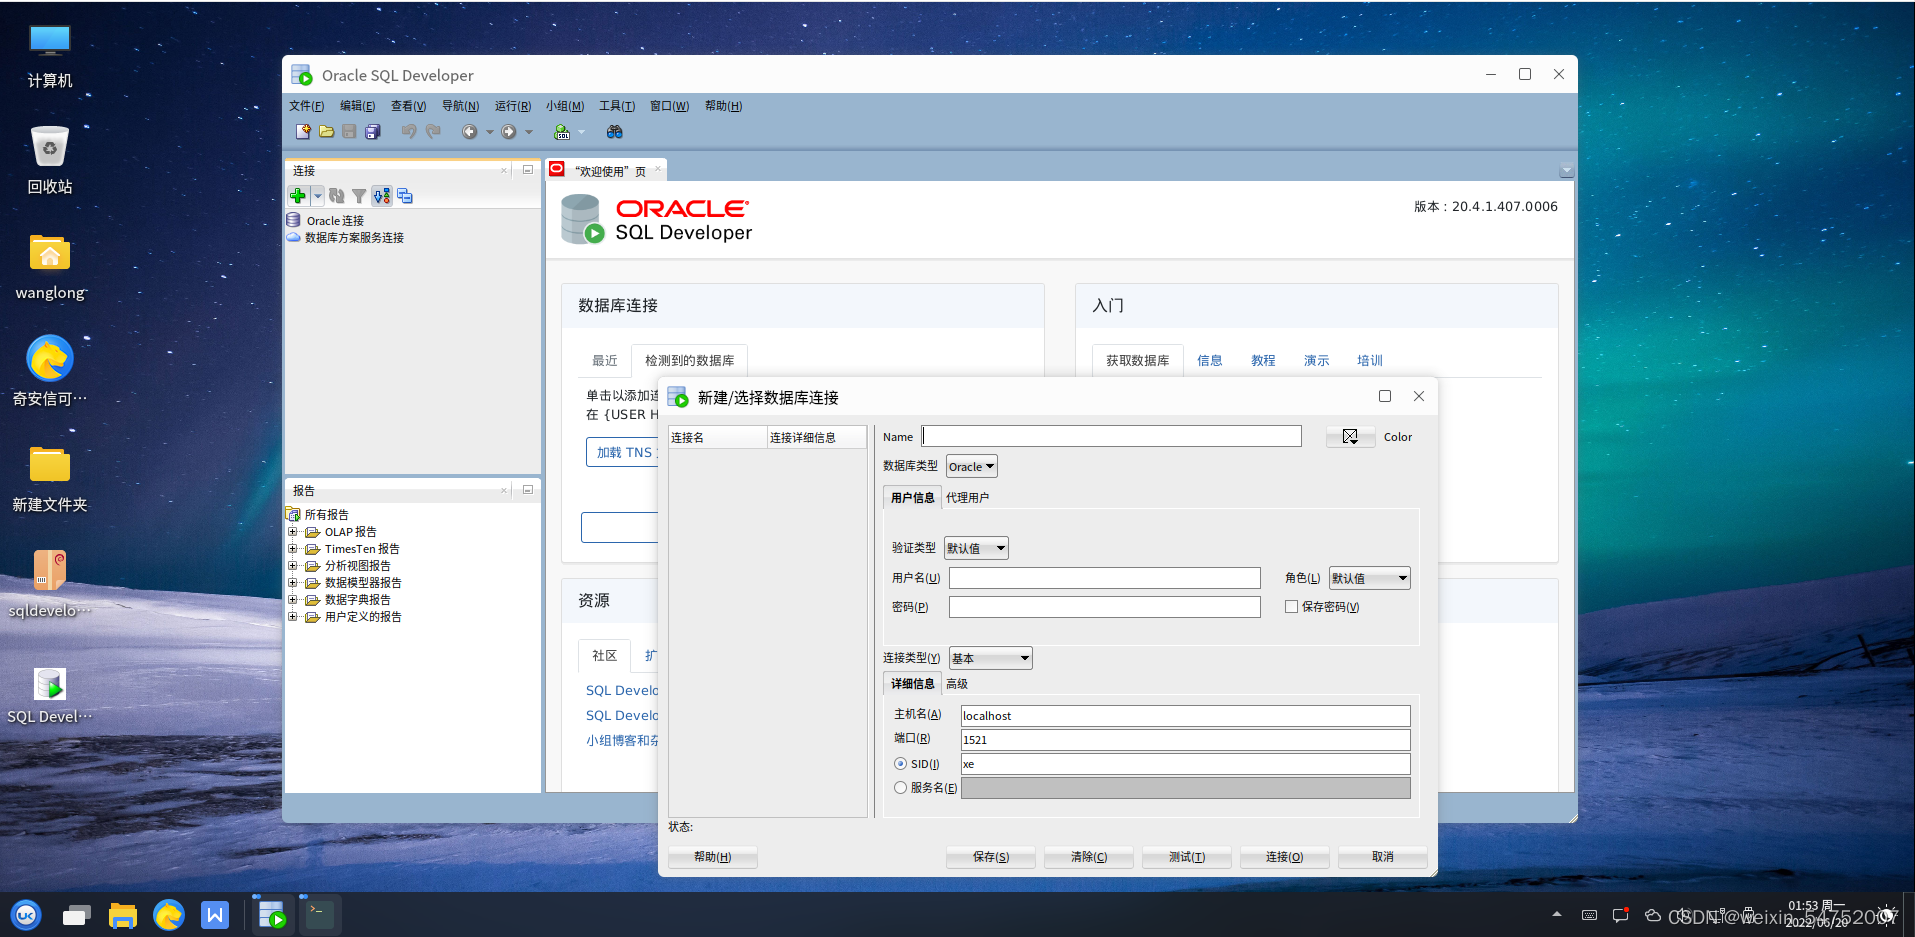Click the binoculars Find DB Object icon
The image size is (1915, 937).
pos(614,132)
